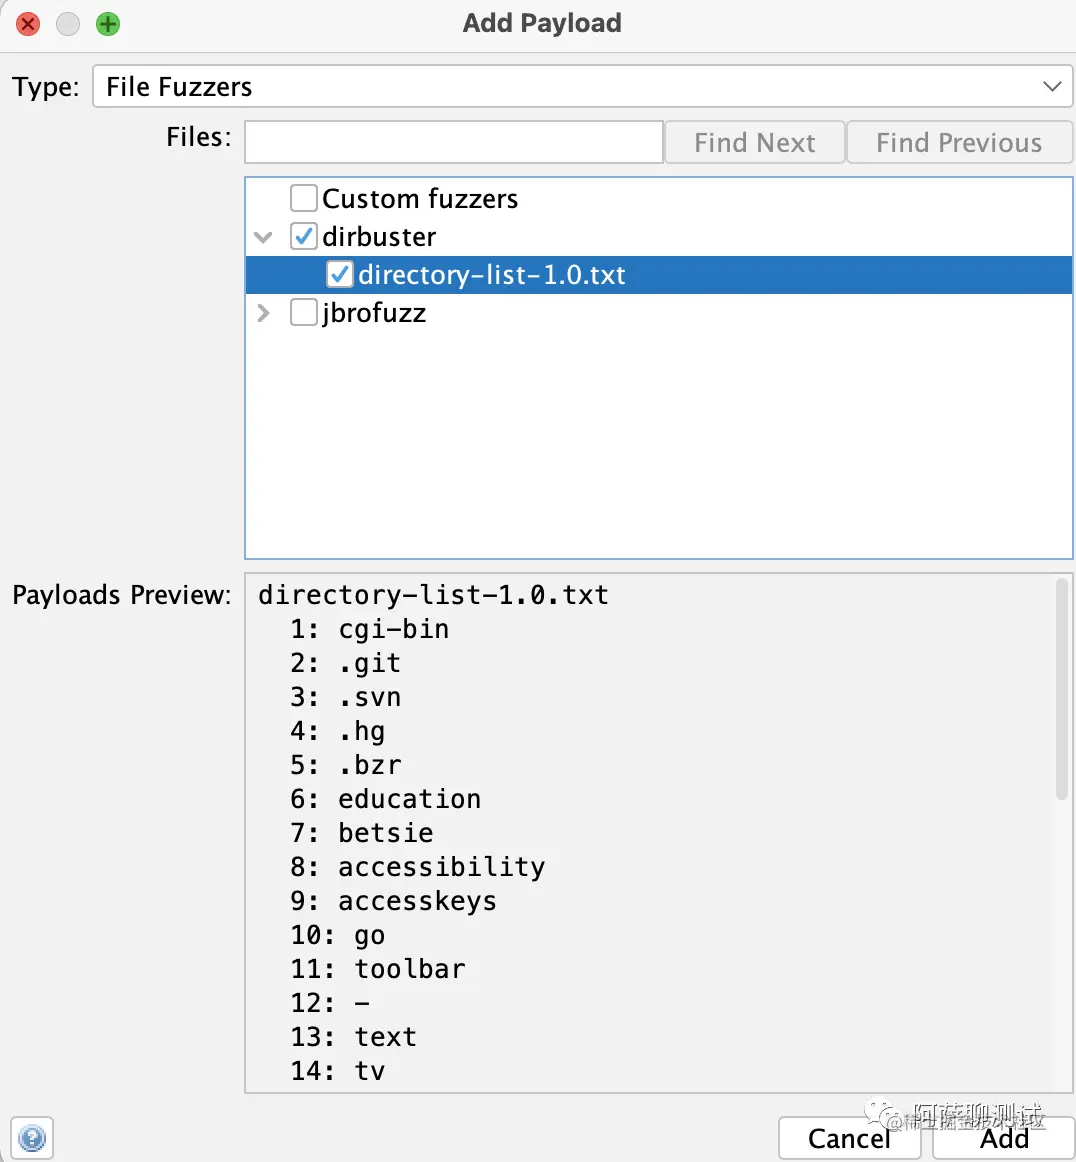Click the Find Previous button
This screenshot has width=1076, height=1162.
pos(959,142)
